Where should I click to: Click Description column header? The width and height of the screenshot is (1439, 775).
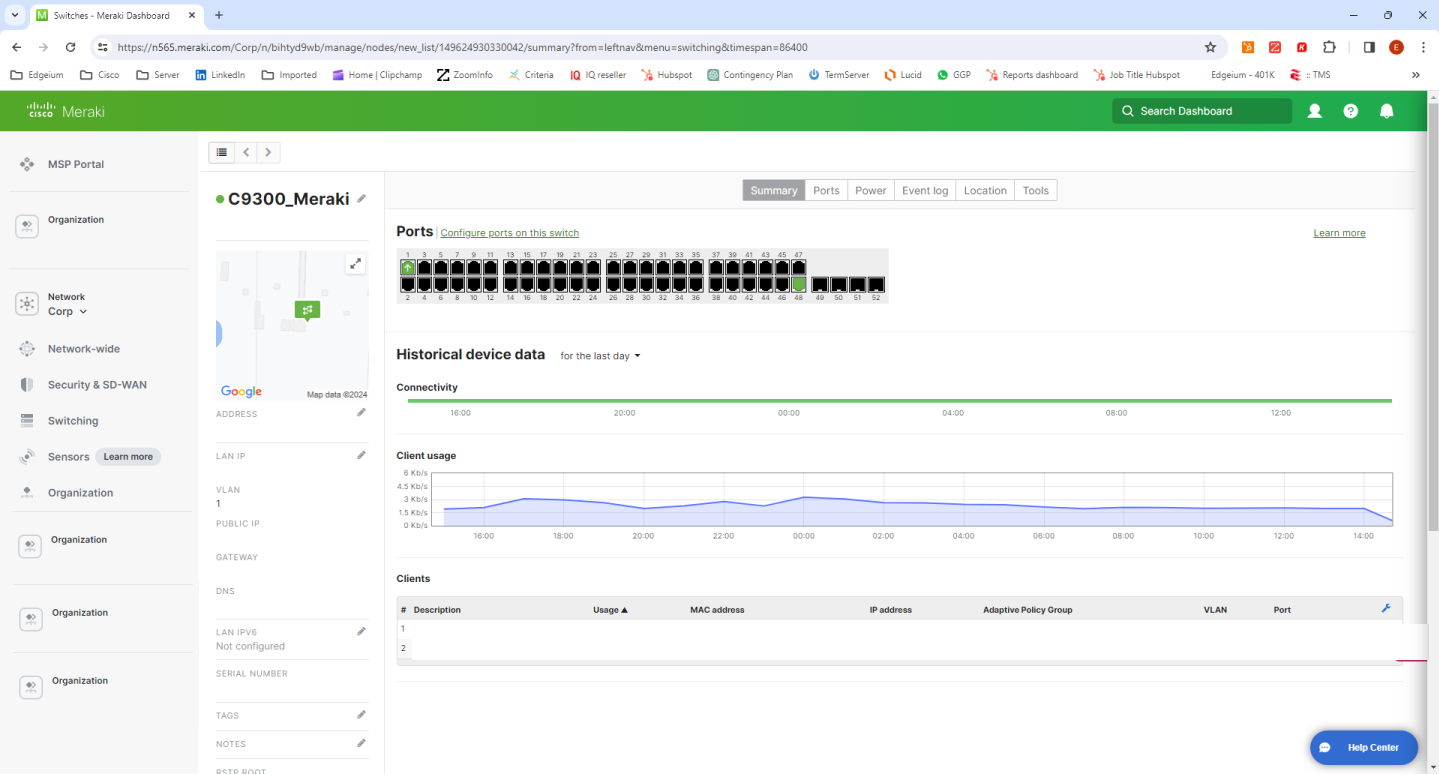click(x=437, y=610)
